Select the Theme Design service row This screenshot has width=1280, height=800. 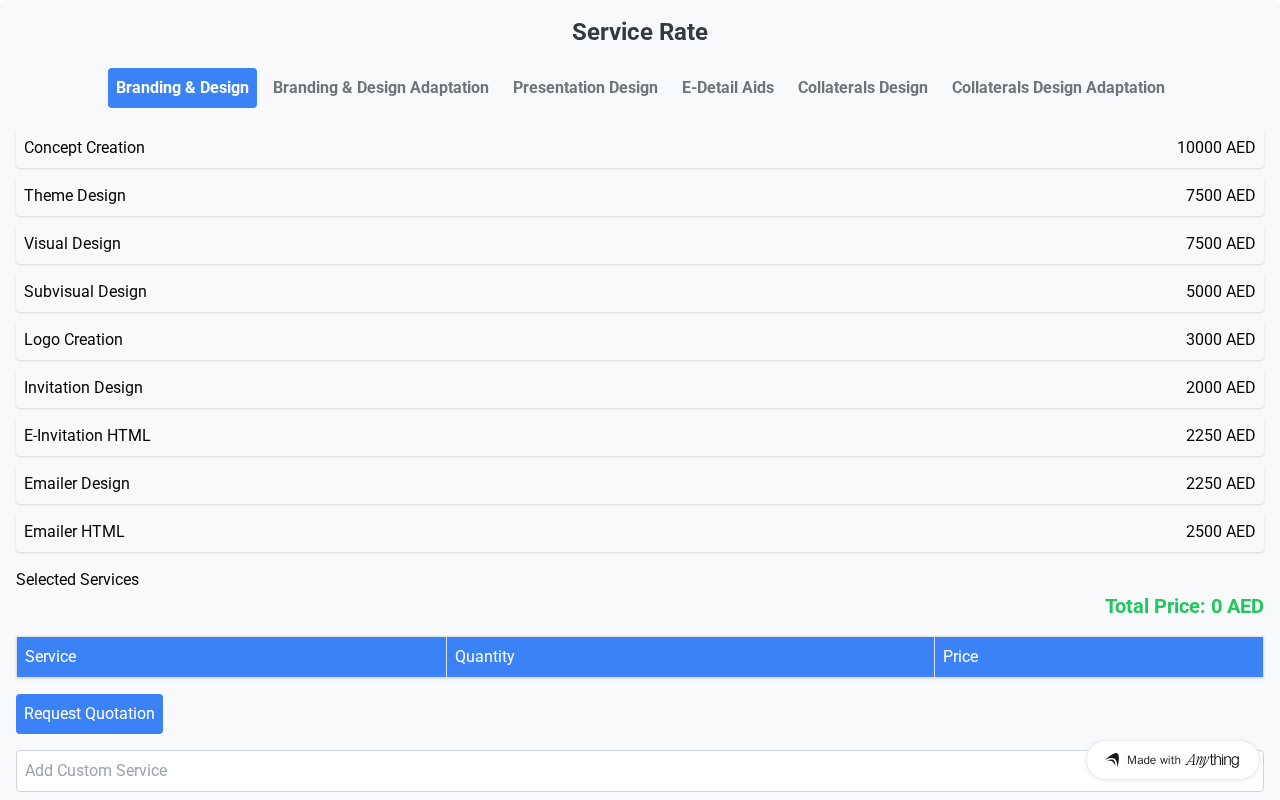click(640, 196)
